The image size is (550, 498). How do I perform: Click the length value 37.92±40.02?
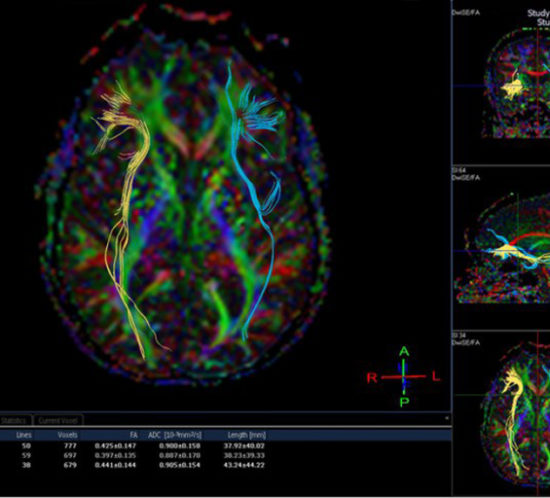coord(244,446)
